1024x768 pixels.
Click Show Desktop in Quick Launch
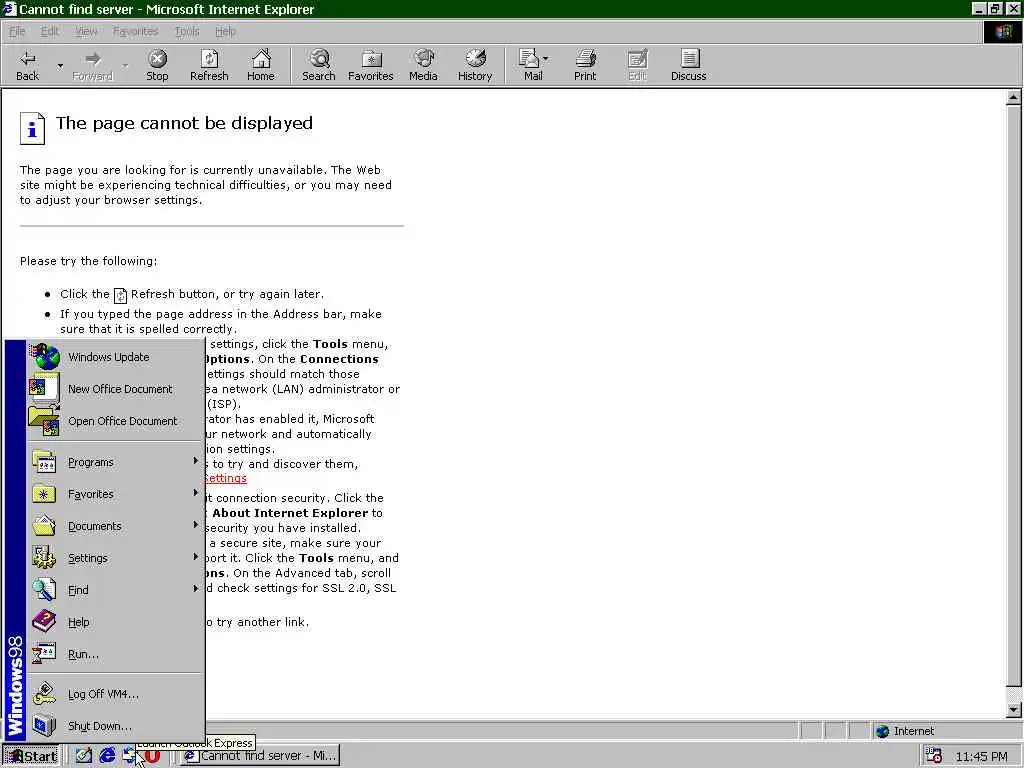[84, 756]
